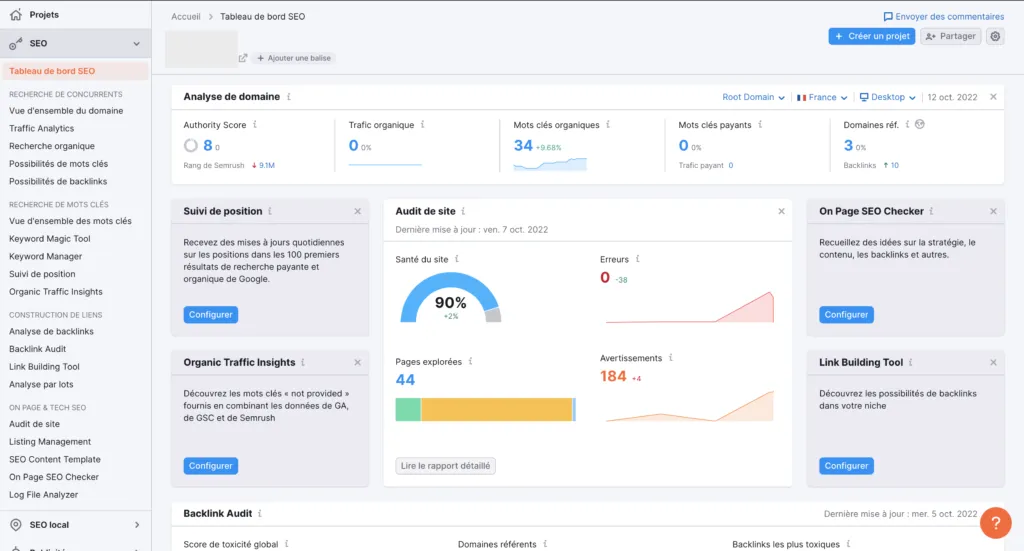Click Ajouter une balise
1024x551 pixels.
click(x=294, y=58)
